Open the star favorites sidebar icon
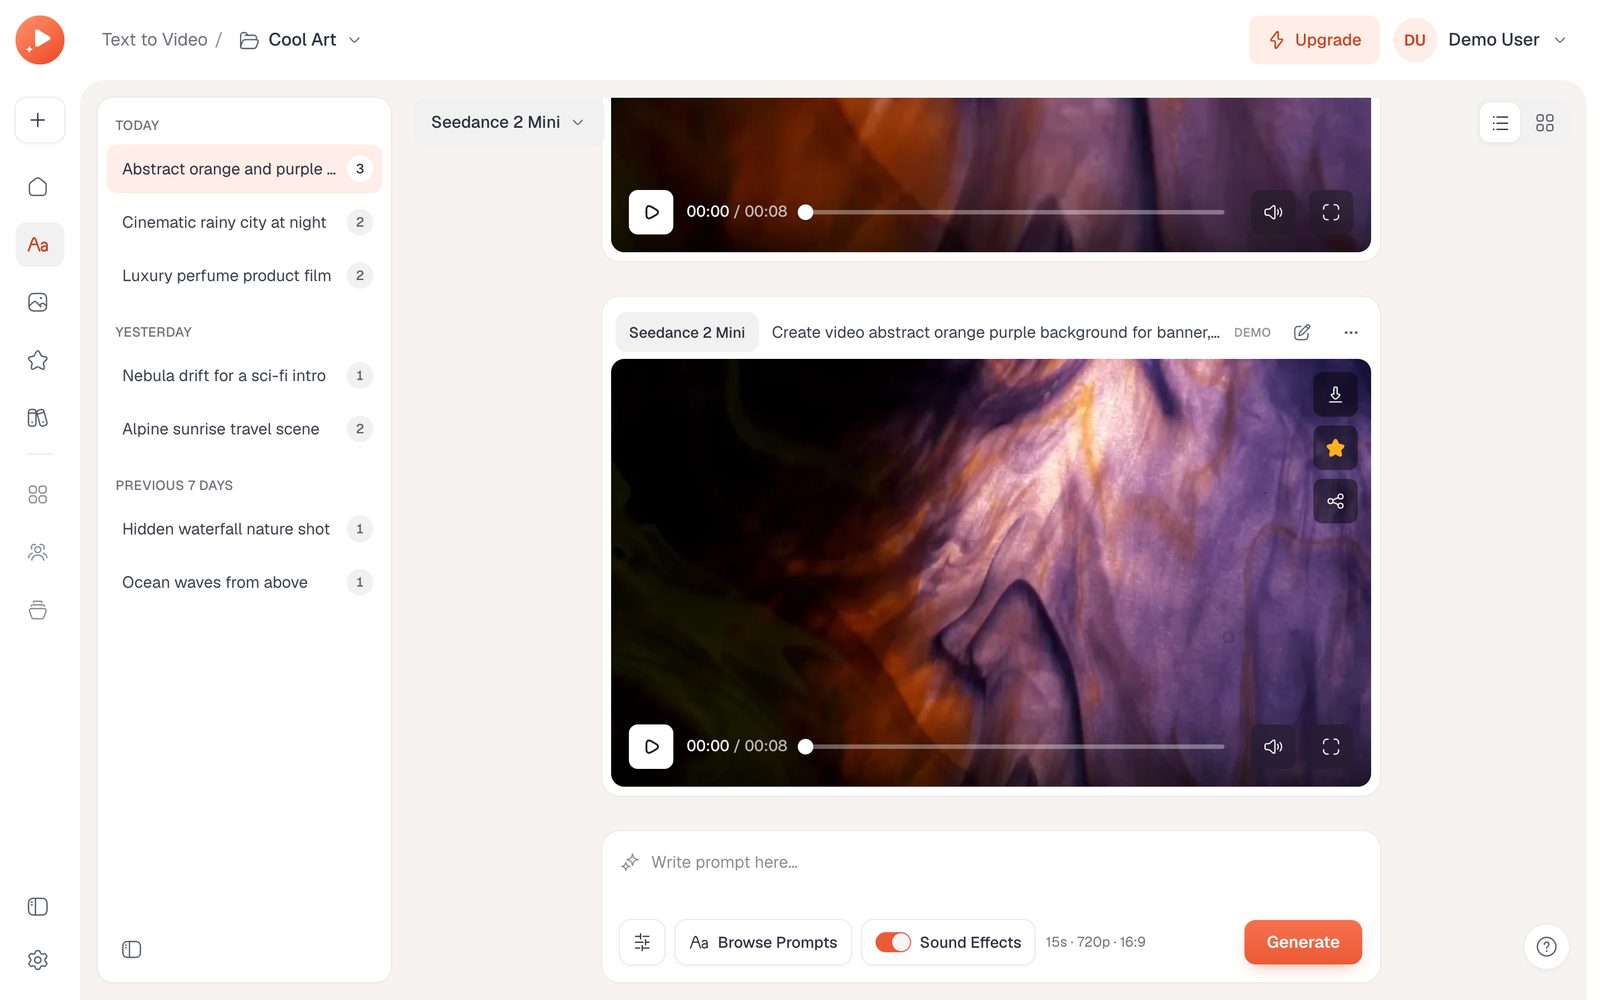 [x=38, y=360]
